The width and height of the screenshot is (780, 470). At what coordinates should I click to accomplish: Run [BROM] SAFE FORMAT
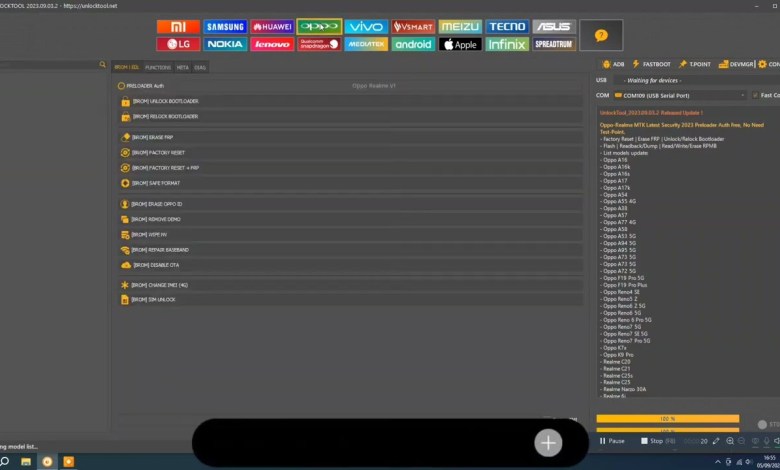pyautogui.click(x=350, y=183)
